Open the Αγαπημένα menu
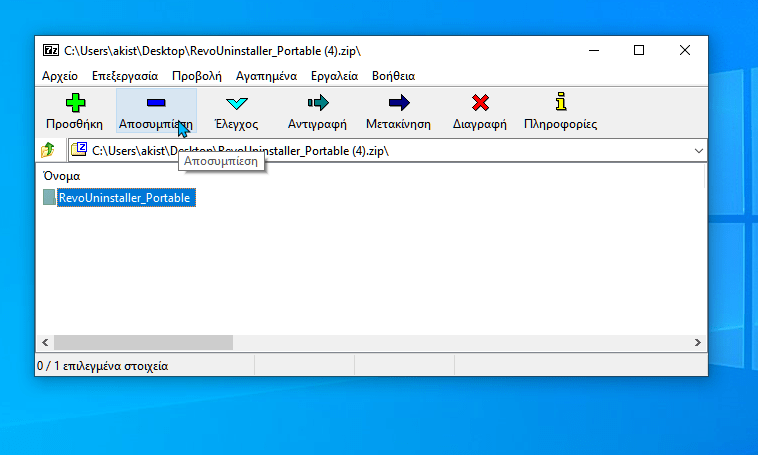 coord(266,76)
